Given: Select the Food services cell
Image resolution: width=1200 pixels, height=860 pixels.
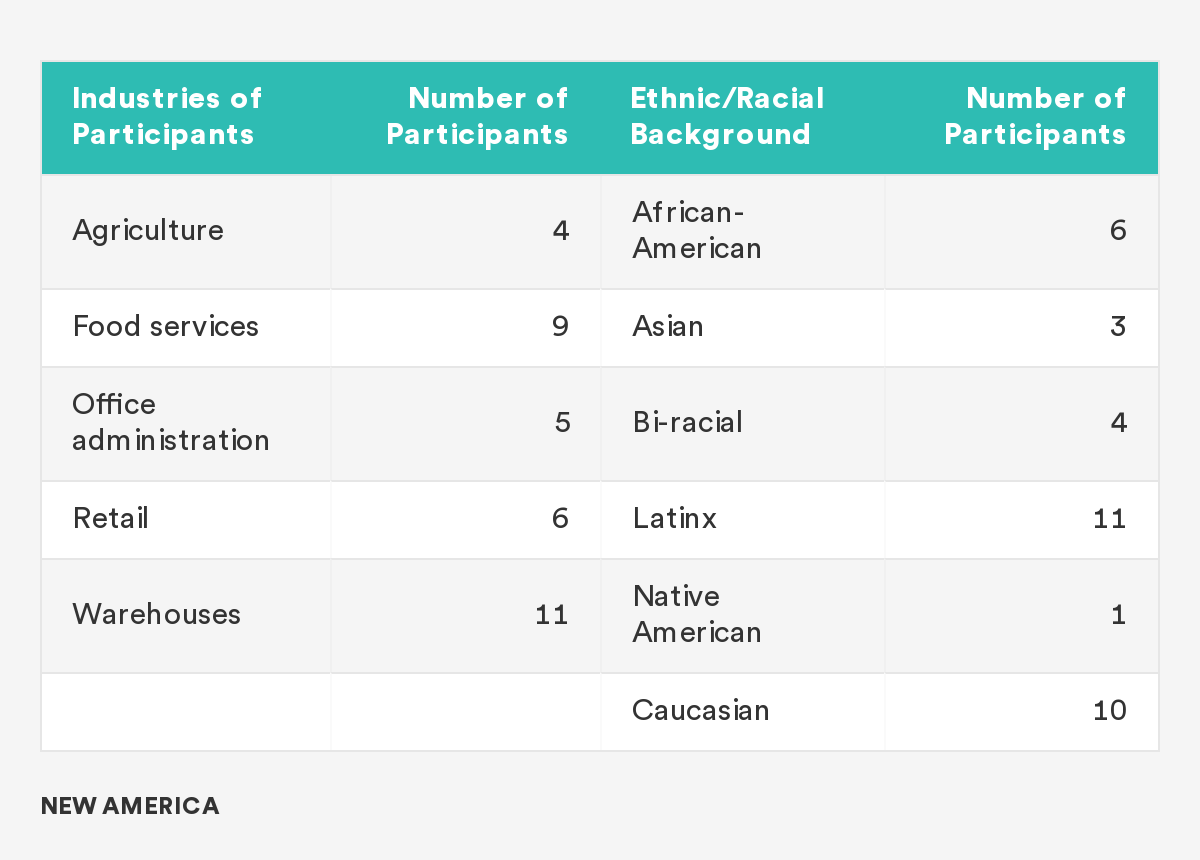Looking at the screenshot, I should [166, 326].
